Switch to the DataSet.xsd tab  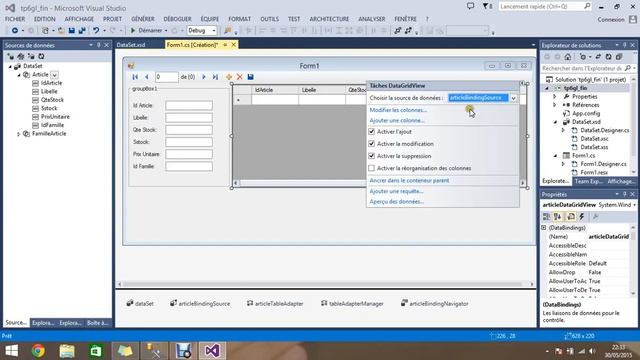[x=131, y=45]
